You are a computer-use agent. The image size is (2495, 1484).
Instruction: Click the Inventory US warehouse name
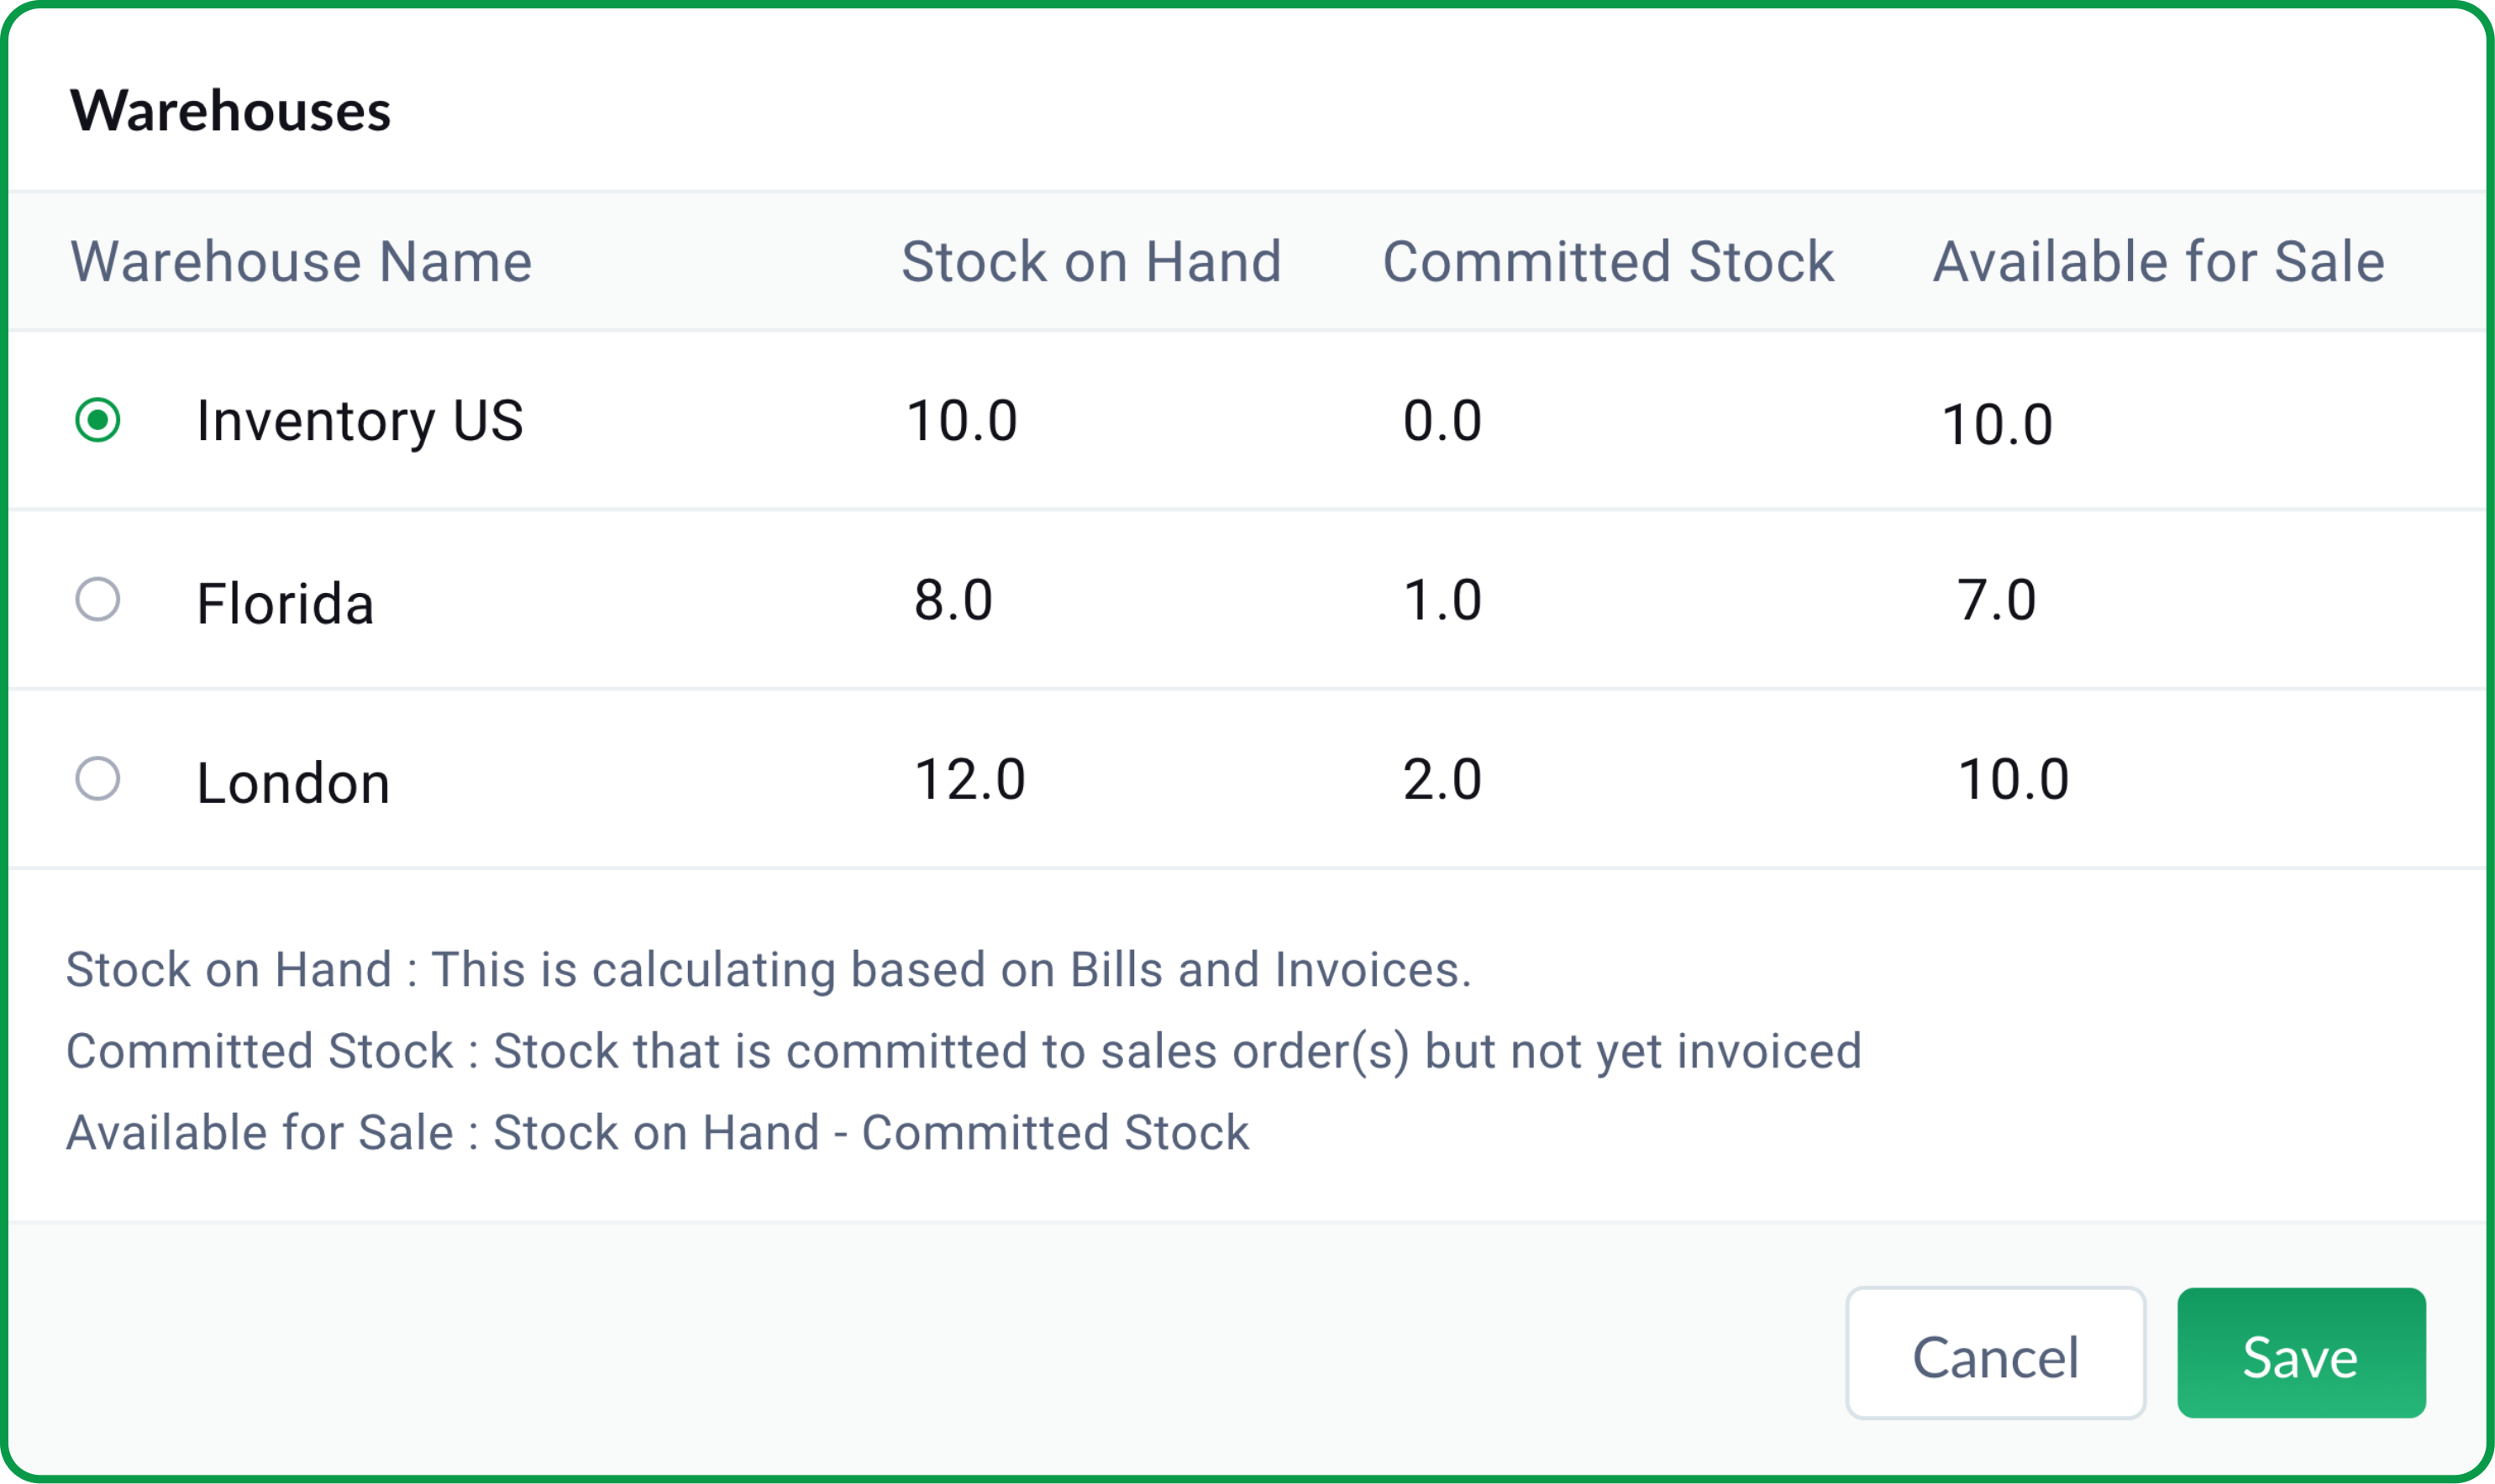point(360,421)
